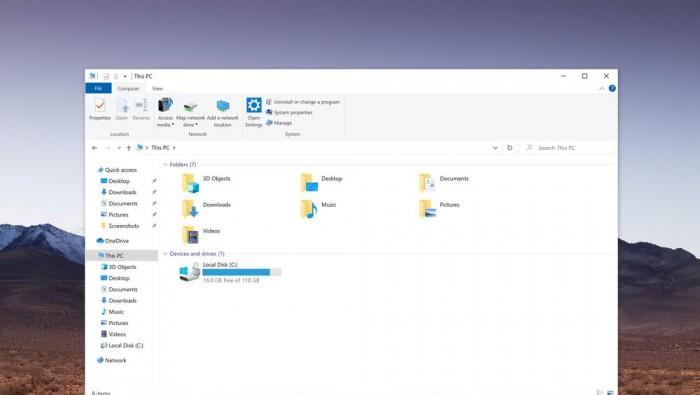
Task: Collapse the Devices and drives group
Action: click(166, 254)
